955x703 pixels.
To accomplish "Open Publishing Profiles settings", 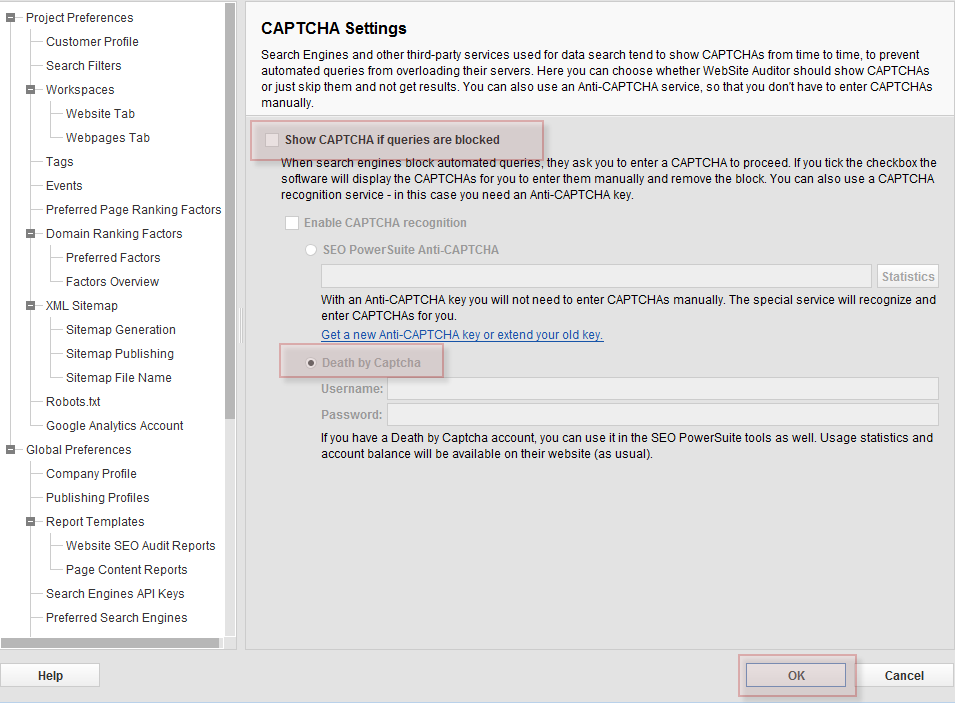I will point(97,498).
